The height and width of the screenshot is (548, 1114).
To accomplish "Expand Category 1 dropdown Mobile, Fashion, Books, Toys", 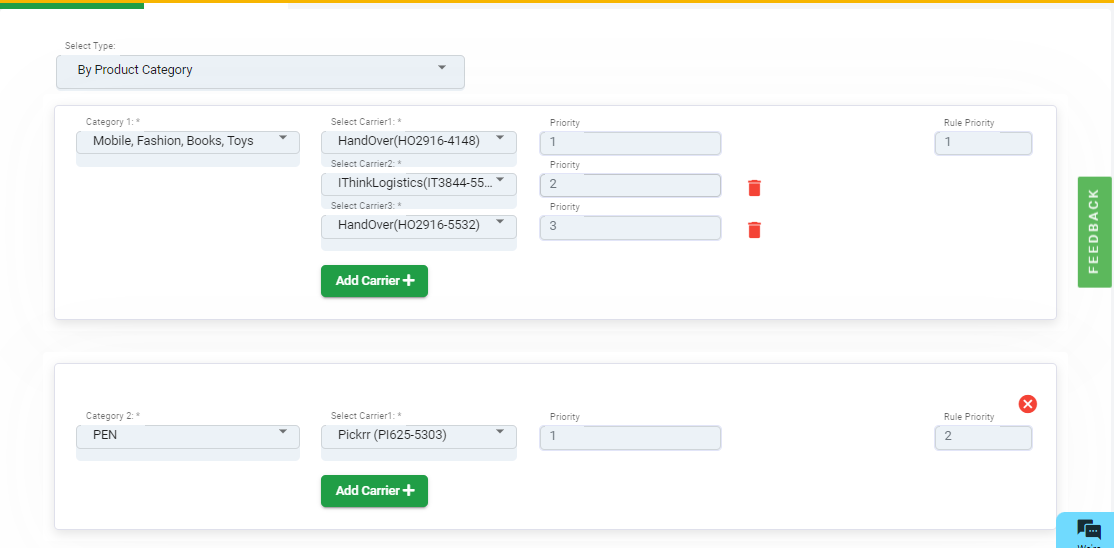I will 188,142.
